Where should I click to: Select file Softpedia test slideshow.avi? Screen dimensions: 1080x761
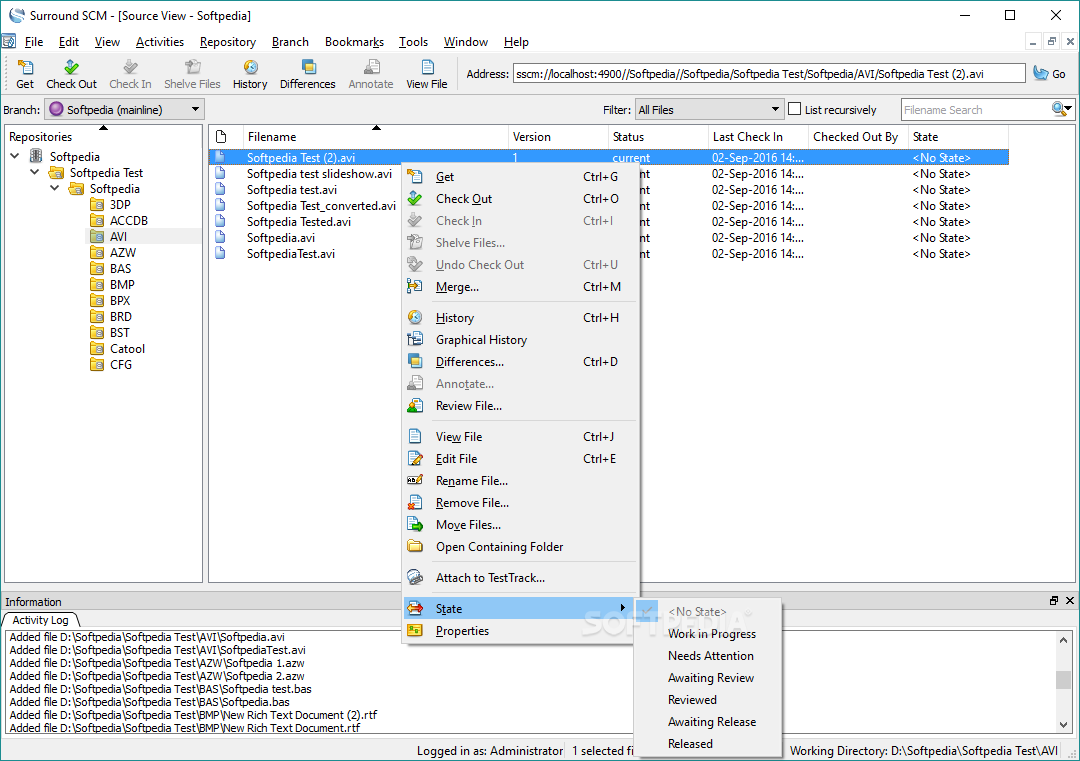point(319,174)
